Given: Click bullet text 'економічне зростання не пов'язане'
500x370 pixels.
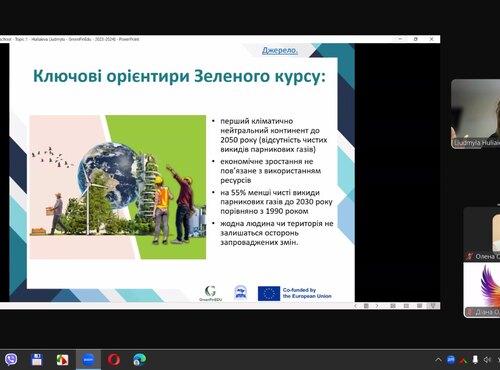Looking at the screenshot, I should (x=271, y=171).
